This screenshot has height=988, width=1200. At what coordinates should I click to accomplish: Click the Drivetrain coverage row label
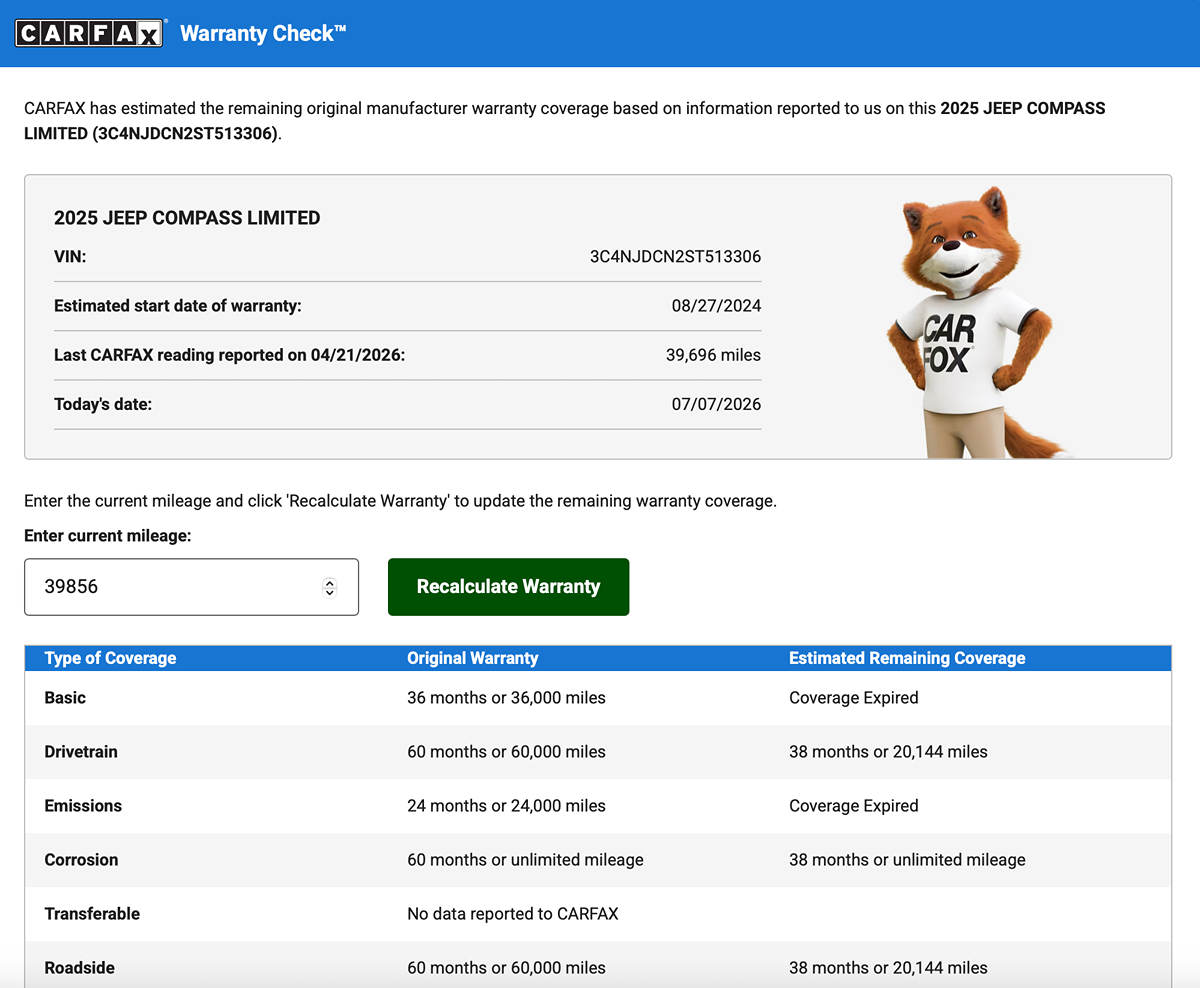pos(81,752)
